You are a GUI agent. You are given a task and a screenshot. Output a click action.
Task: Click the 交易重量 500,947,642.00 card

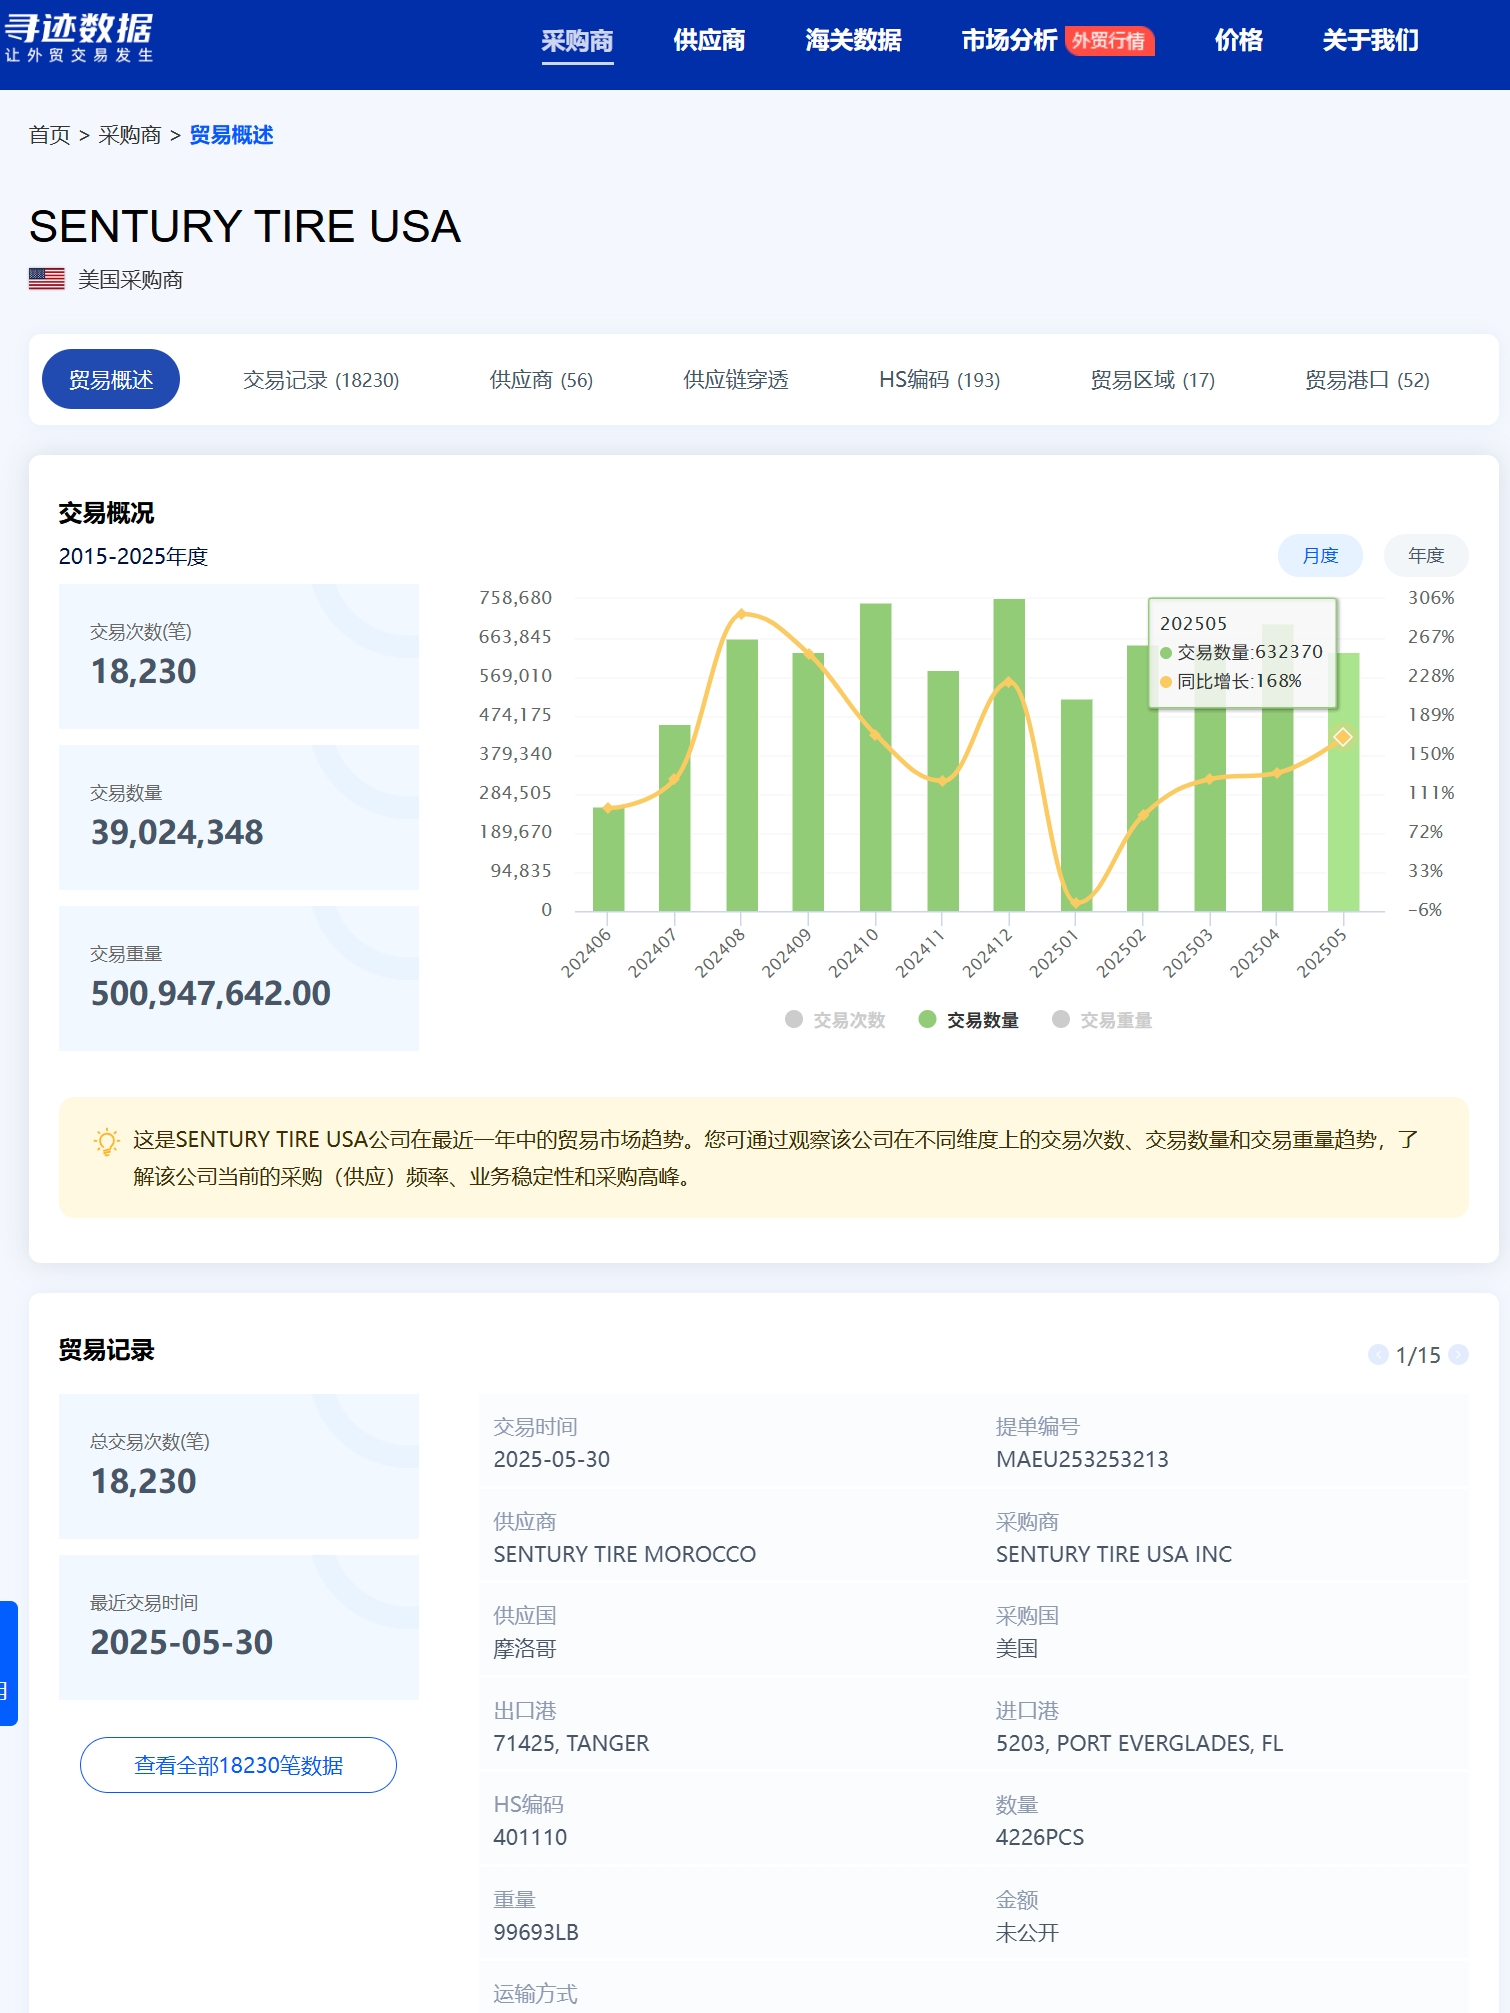pyautogui.click(x=239, y=978)
